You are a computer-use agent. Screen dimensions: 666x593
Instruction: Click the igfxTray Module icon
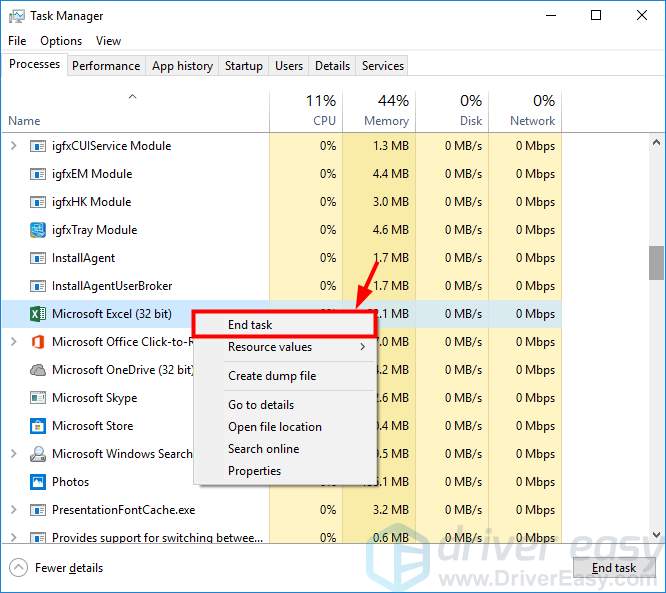pyautogui.click(x=38, y=230)
